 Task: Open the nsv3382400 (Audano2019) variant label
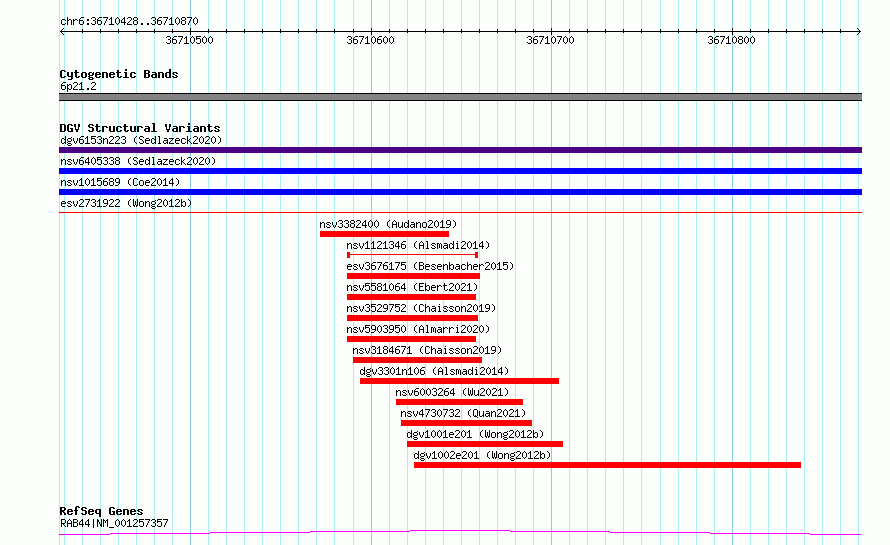(388, 224)
